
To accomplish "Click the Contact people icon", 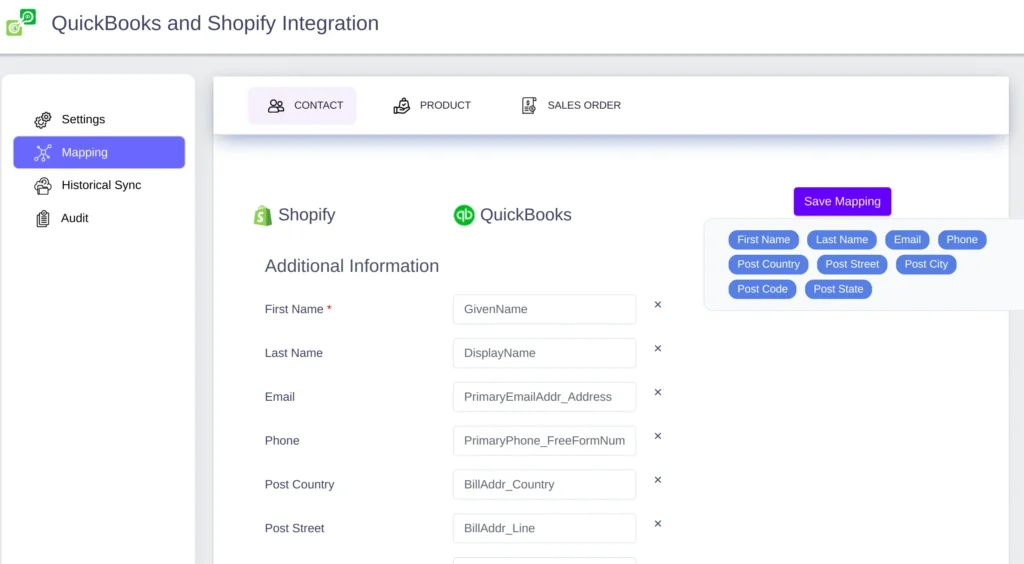I will pos(276,106).
